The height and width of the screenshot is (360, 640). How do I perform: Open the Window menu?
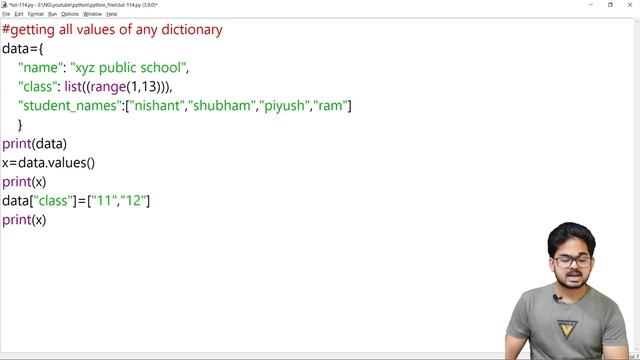(x=92, y=14)
